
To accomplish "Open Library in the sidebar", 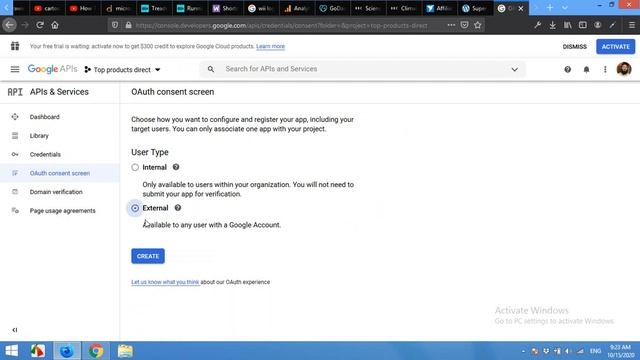I will [x=39, y=136].
